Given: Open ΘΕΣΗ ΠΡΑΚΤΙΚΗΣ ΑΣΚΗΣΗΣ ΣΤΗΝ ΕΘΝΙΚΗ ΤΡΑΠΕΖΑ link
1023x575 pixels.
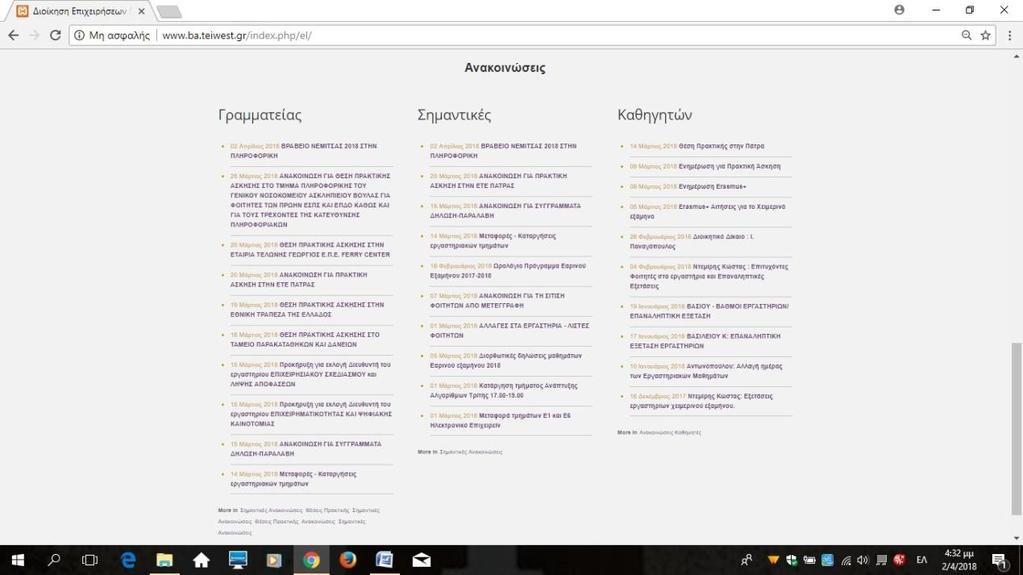Looking at the screenshot, I should [307, 309].
